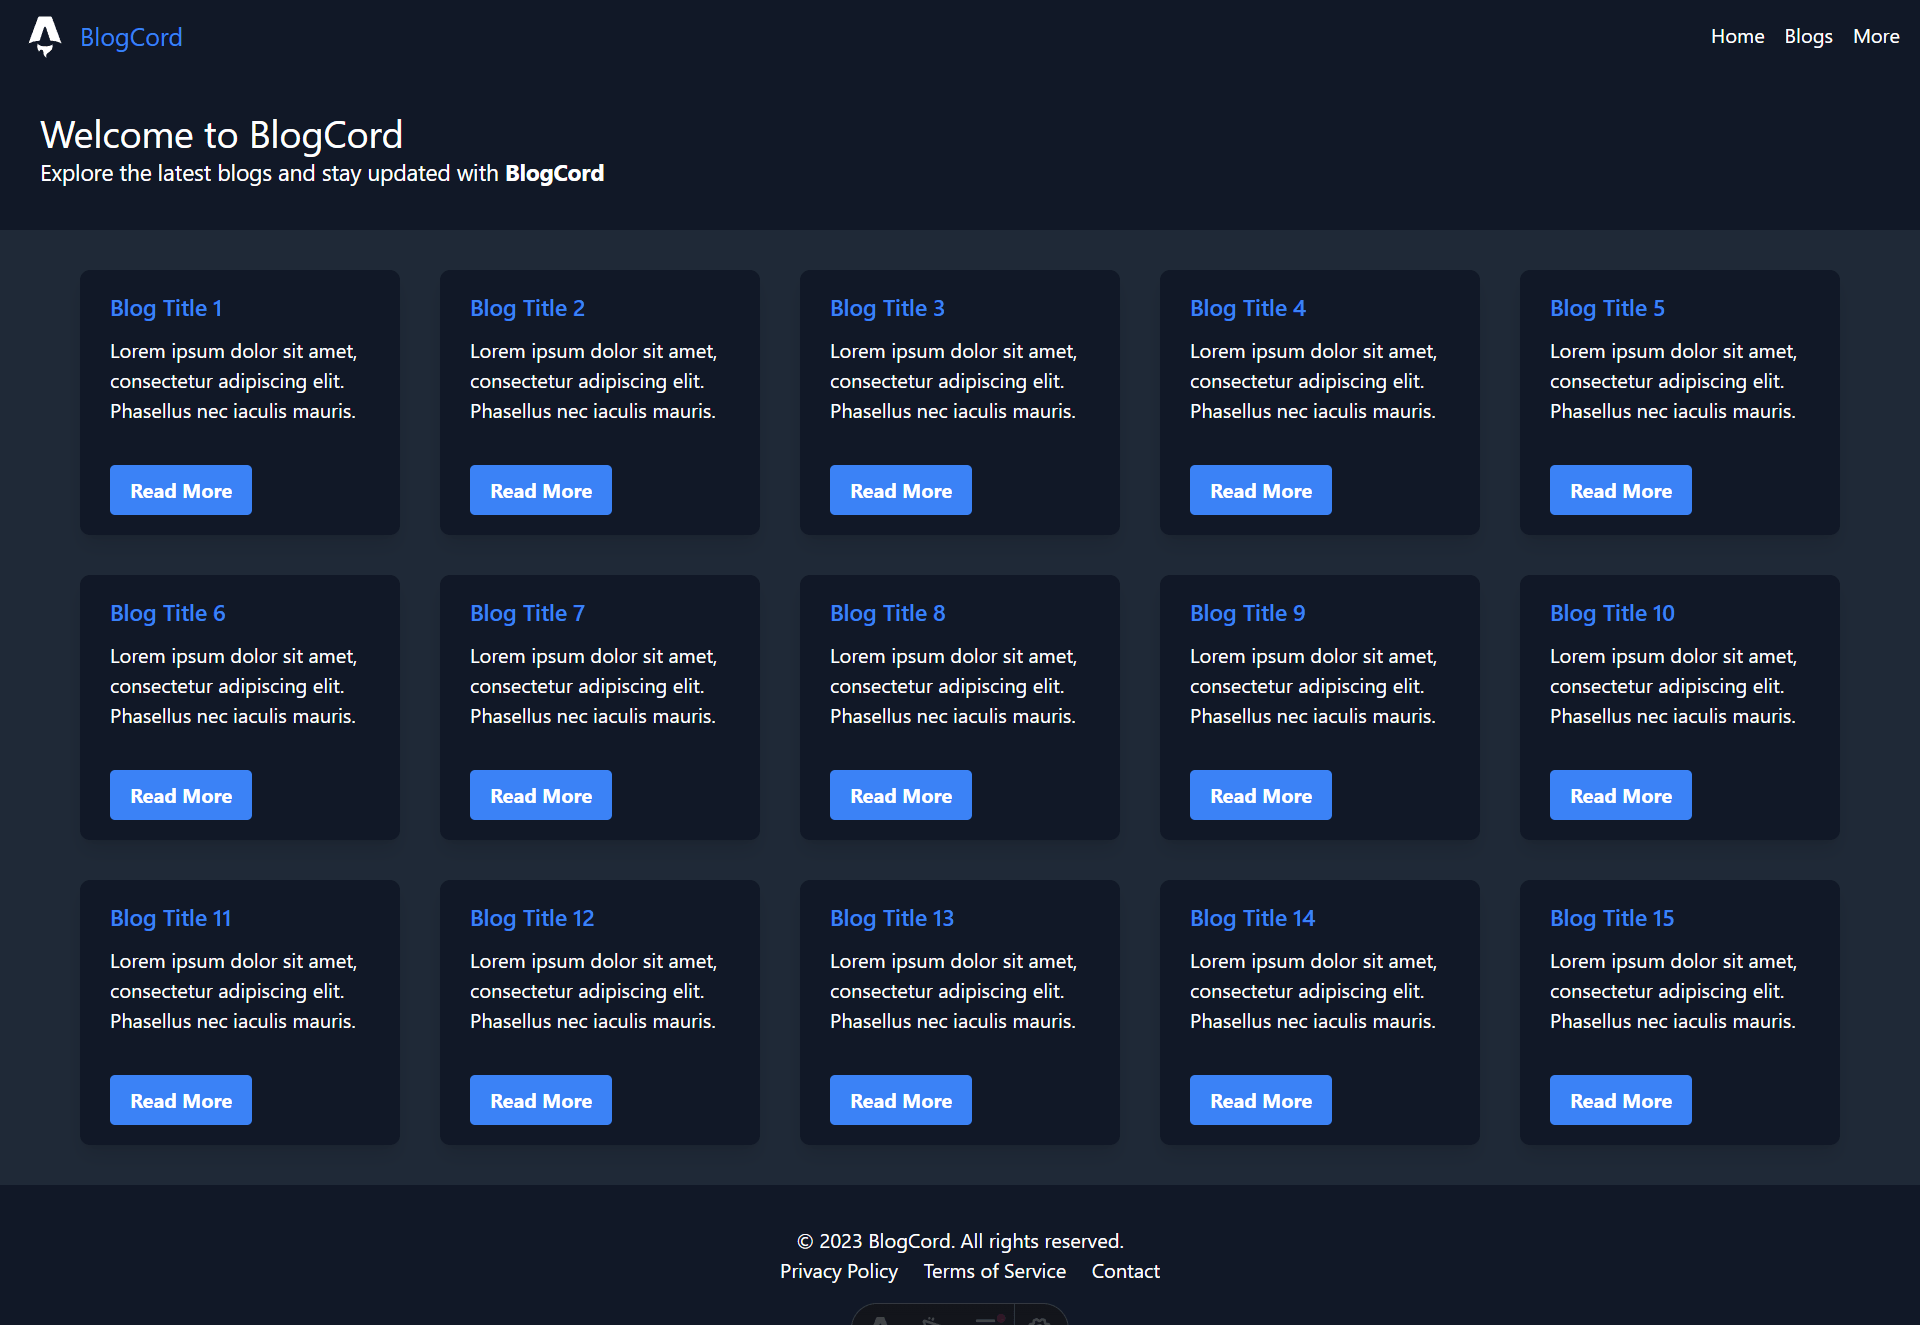Click the Contact footer link
The height and width of the screenshot is (1325, 1920).
click(x=1125, y=1271)
